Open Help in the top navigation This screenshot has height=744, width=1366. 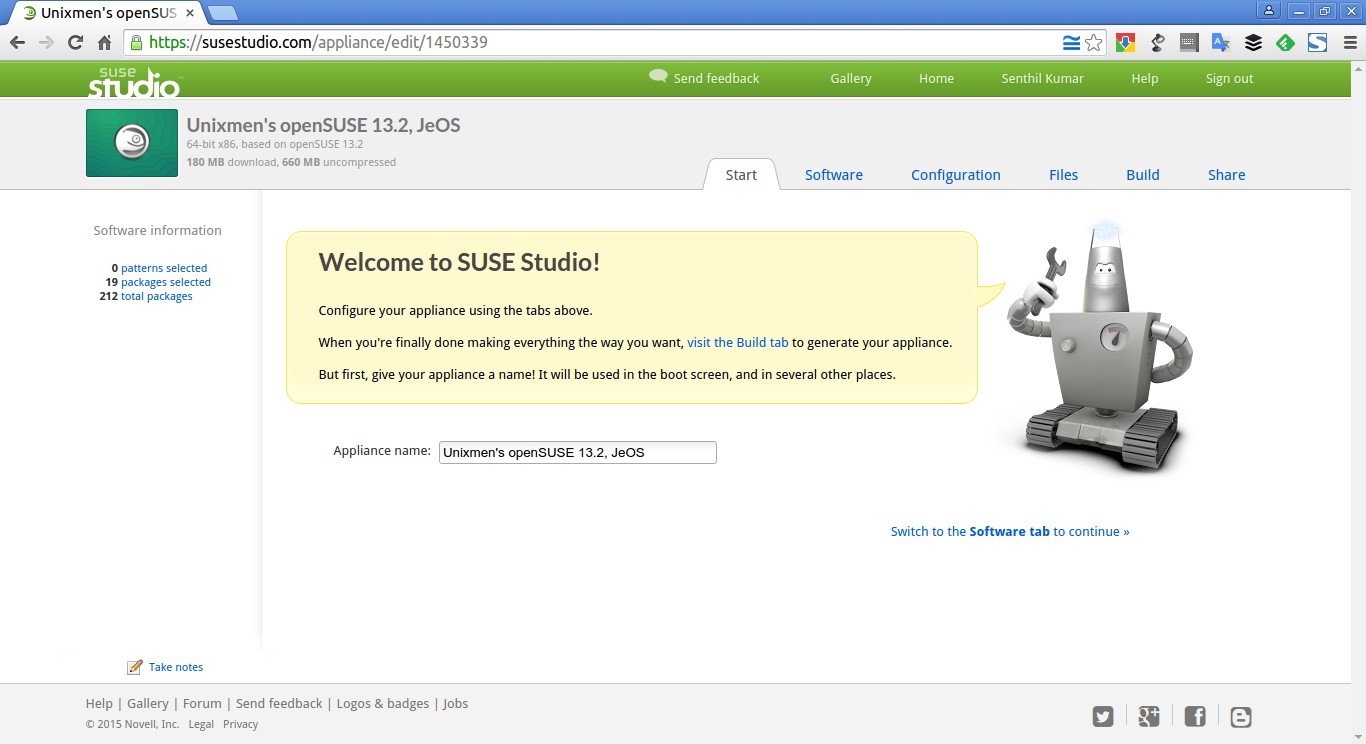tap(1145, 78)
